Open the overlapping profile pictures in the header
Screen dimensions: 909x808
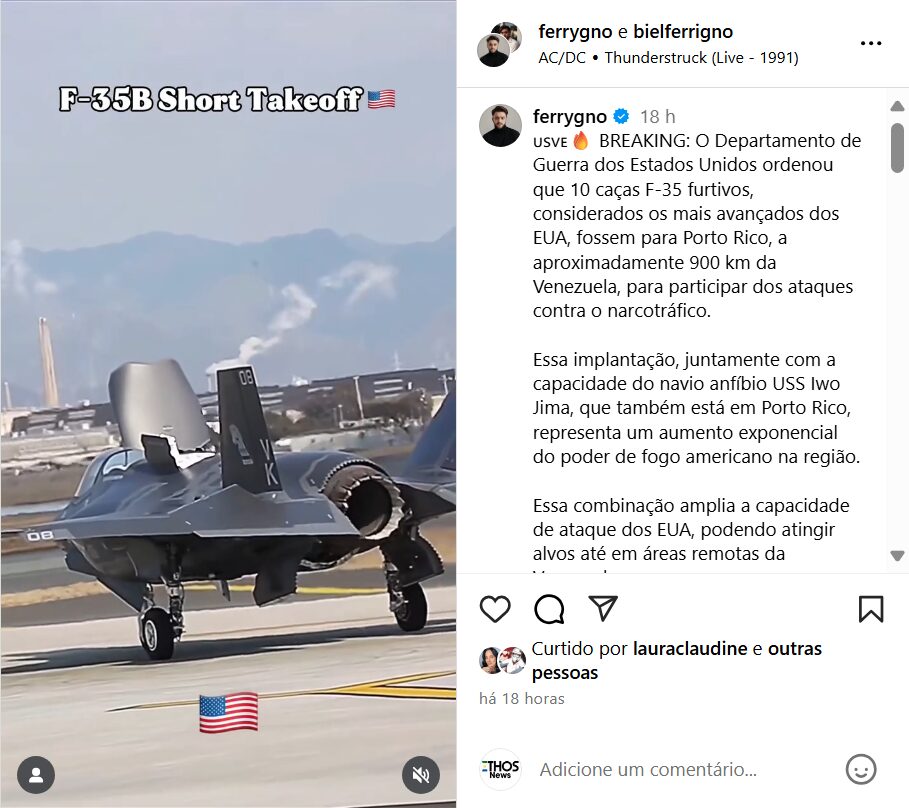coord(499,45)
